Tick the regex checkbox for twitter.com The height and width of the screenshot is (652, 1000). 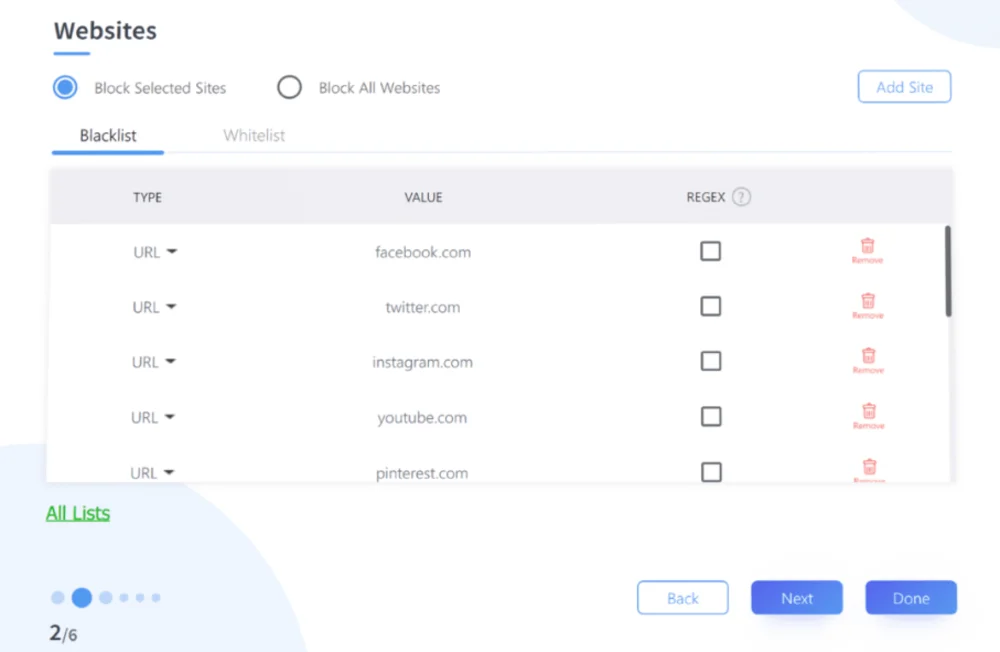(711, 307)
